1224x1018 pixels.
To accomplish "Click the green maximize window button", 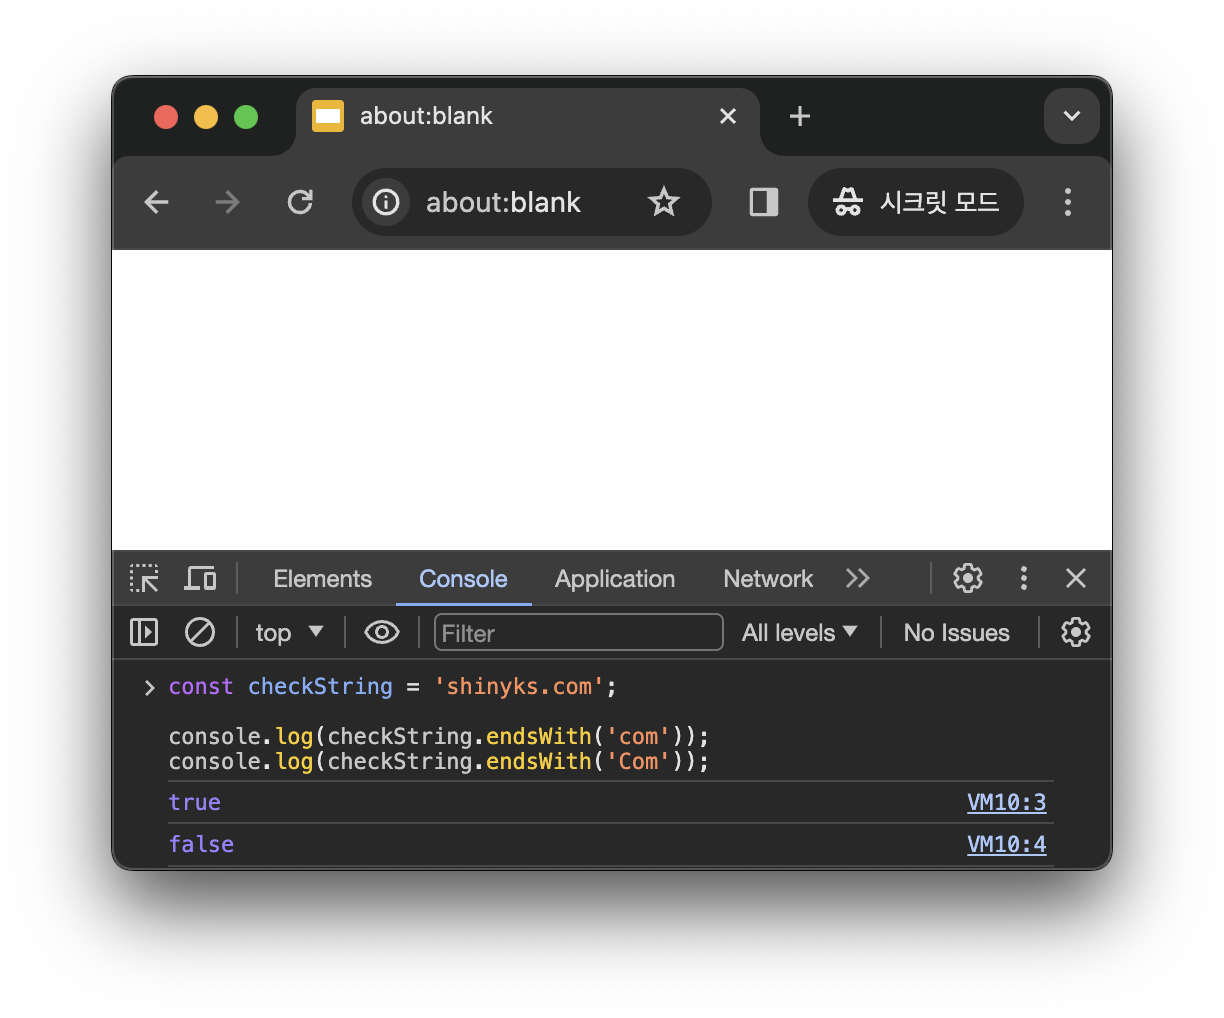I will pyautogui.click(x=246, y=117).
